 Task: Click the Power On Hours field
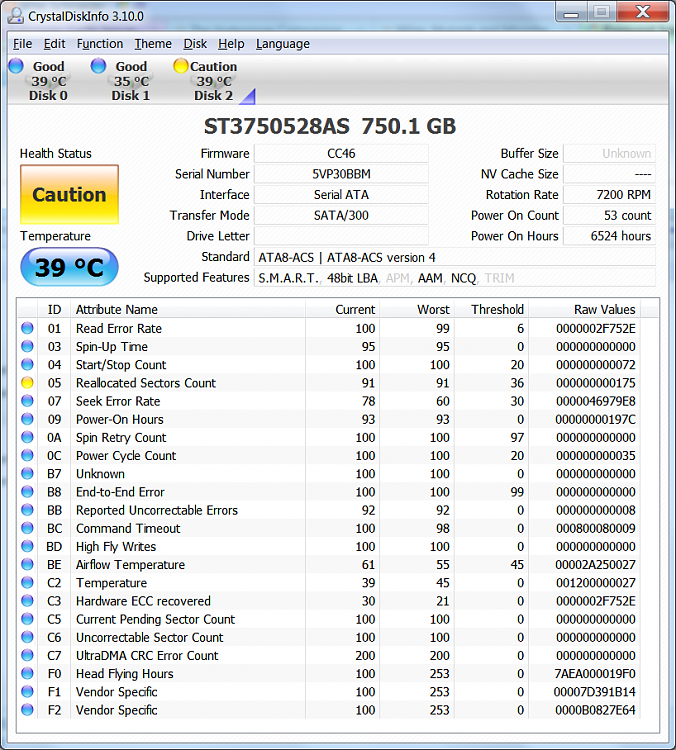pyautogui.click(x=610, y=236)
